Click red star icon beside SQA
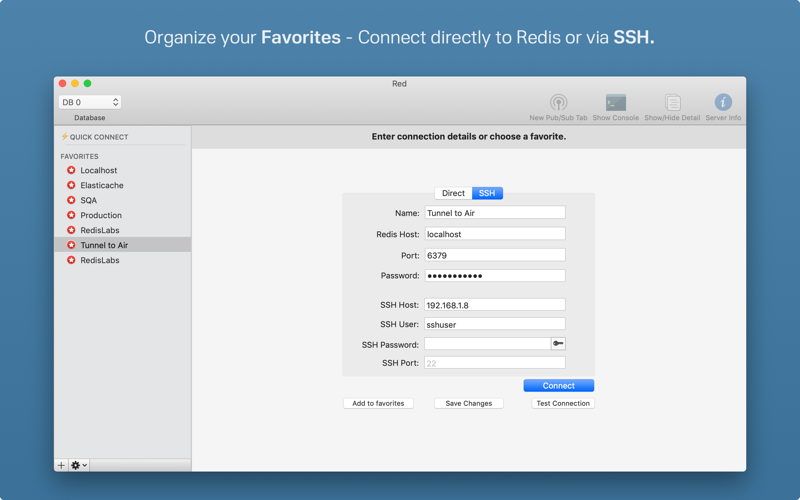This screenshot has width=800, height=500. (x=71, y=200)
